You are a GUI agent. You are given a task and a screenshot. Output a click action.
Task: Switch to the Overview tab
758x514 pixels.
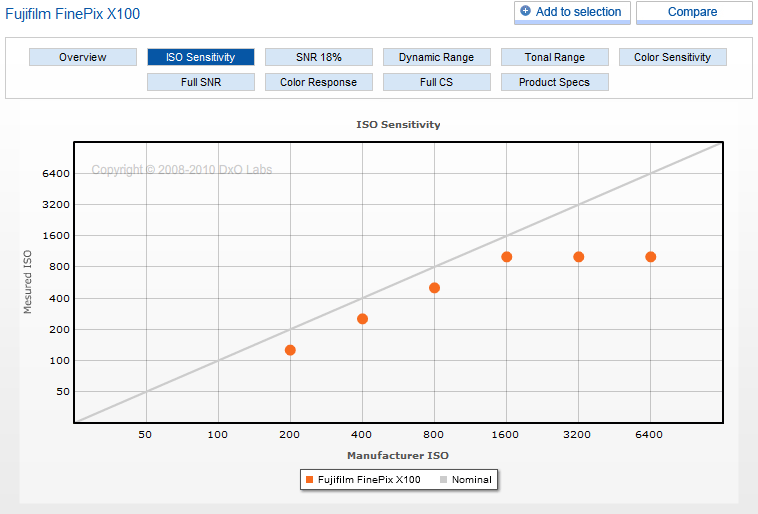pos(83,57)
